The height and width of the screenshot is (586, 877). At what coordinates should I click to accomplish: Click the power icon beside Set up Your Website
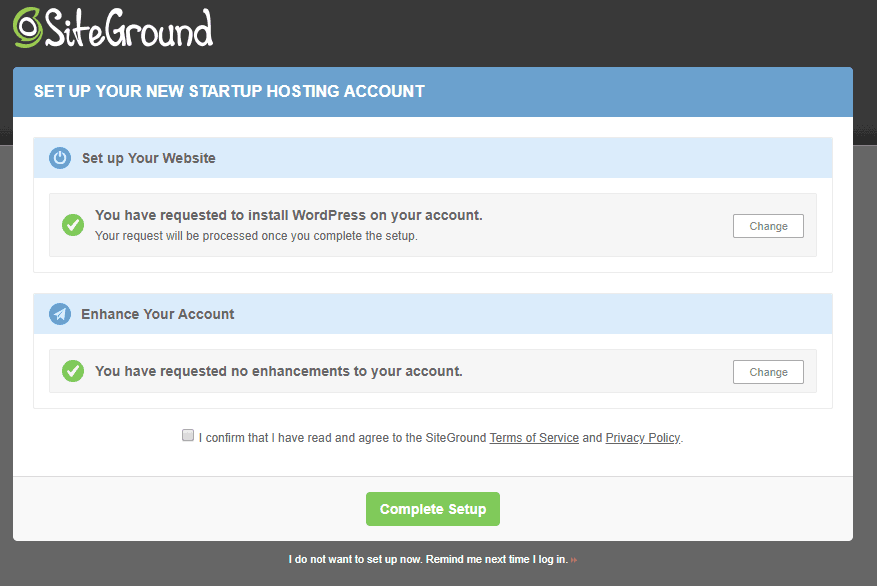[x=60, y=158]
